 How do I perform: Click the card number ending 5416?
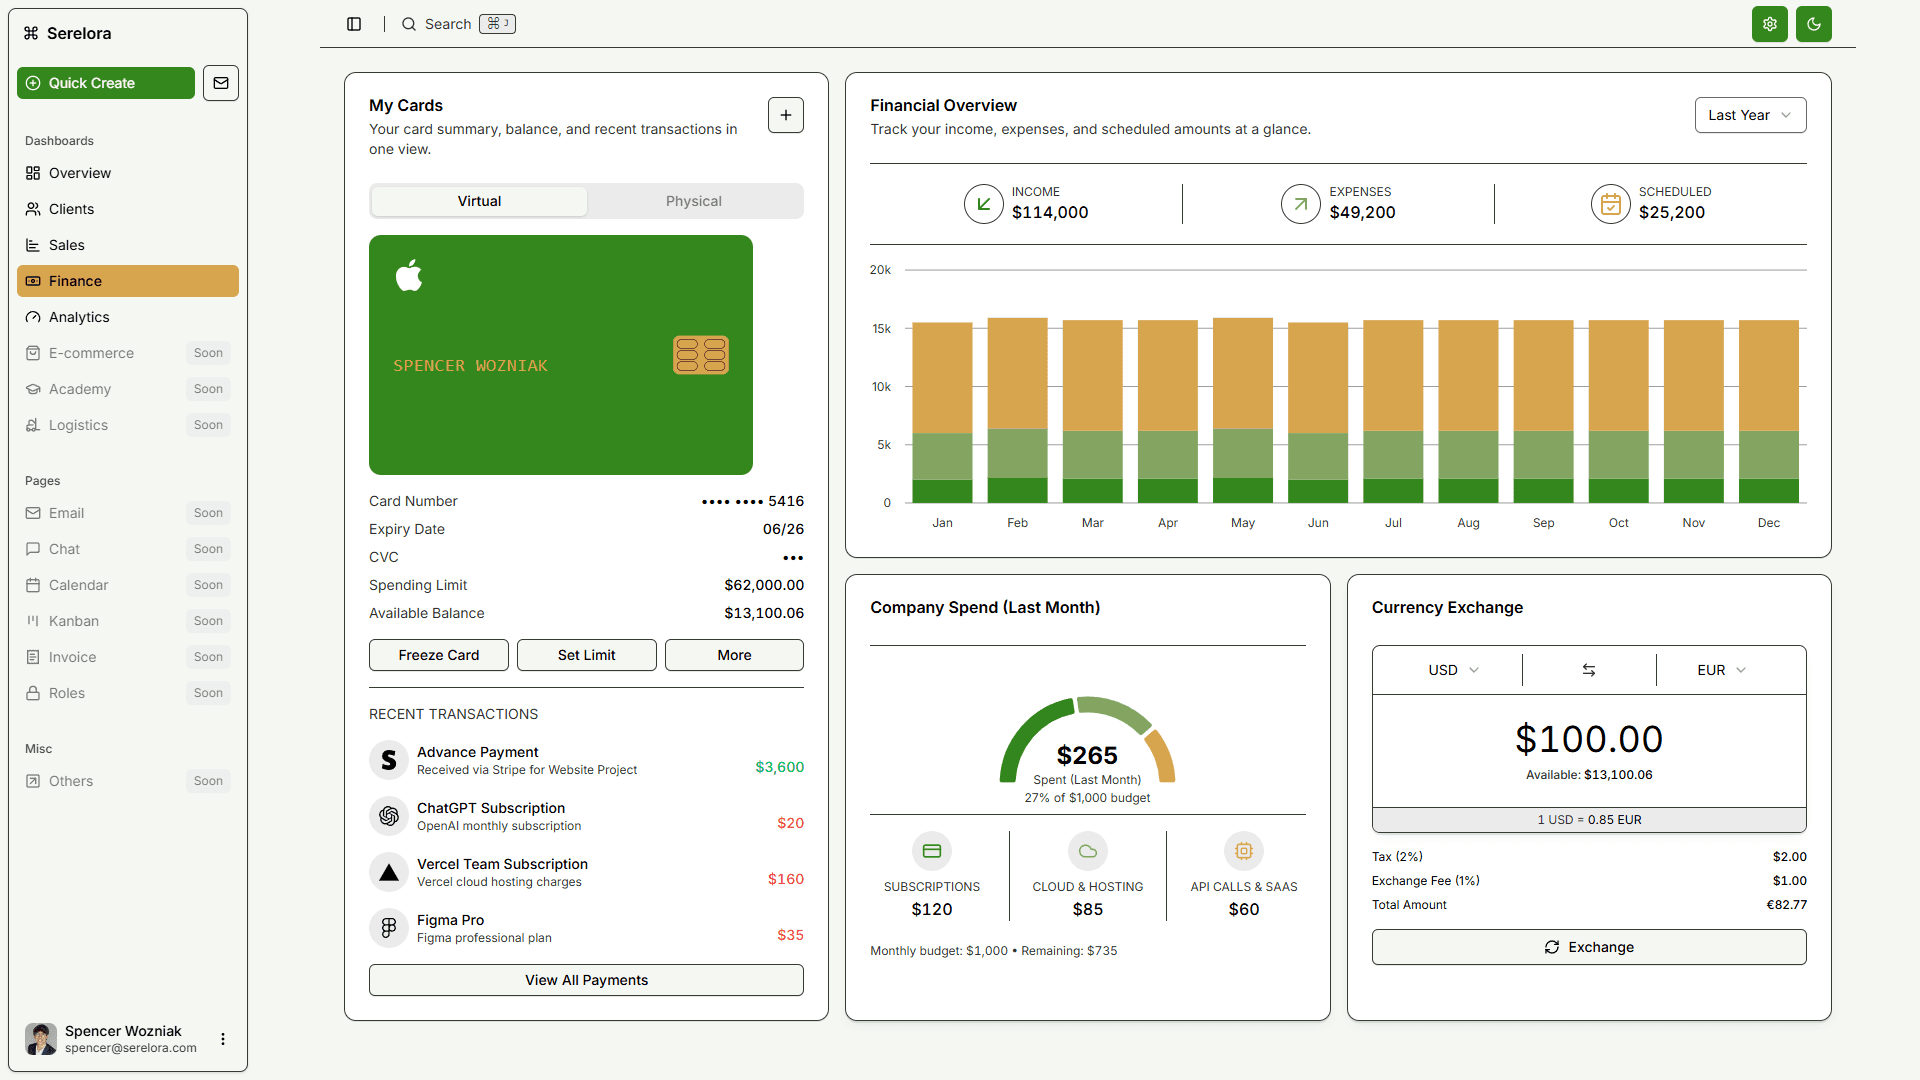(753, 501)
